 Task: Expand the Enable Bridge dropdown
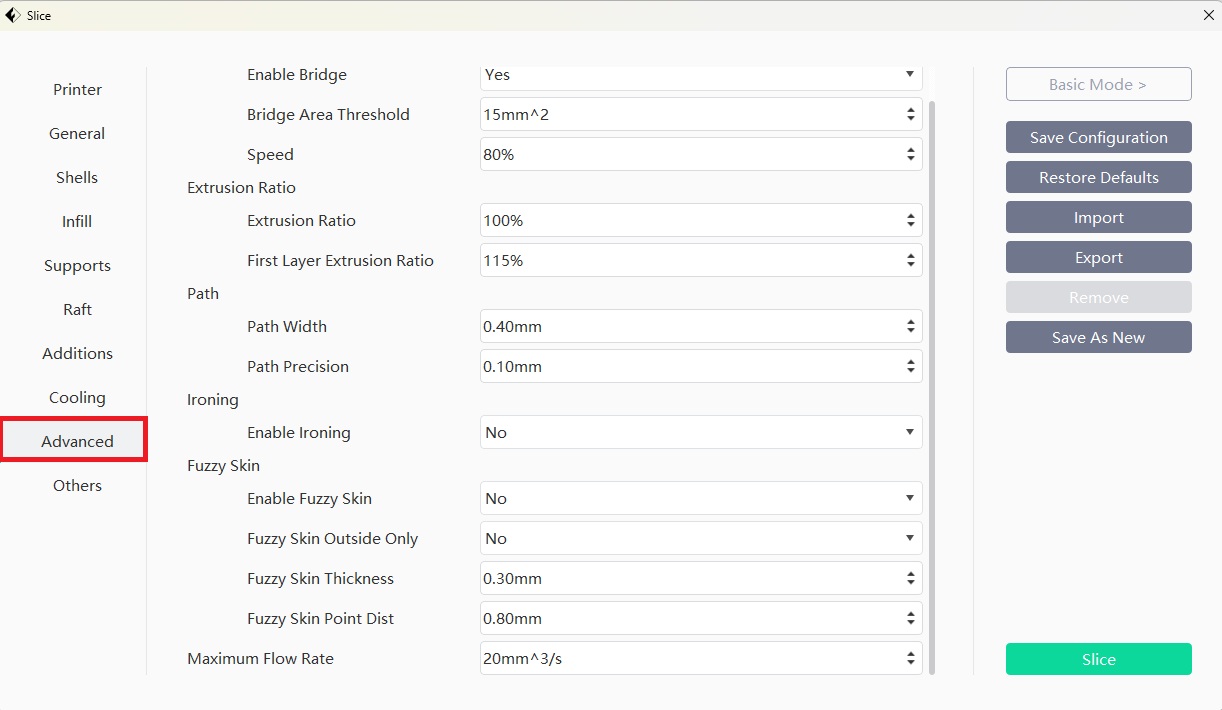point(700,75)
